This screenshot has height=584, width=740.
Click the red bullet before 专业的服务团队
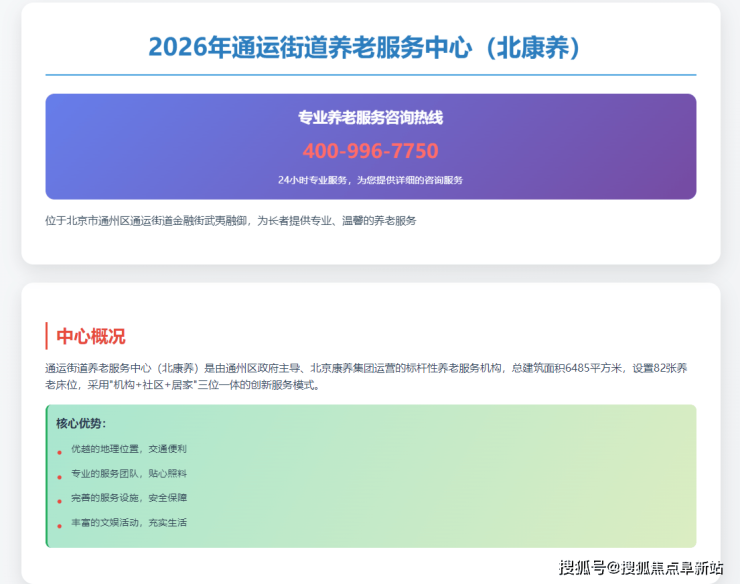point(60,477)
